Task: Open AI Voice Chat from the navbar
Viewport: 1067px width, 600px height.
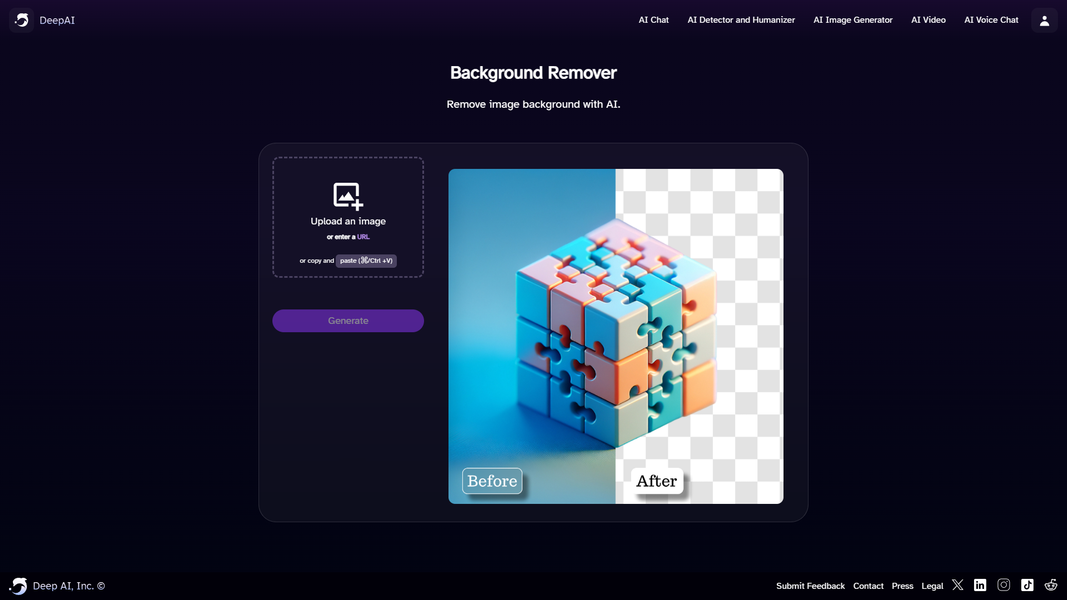Action: click(991, 20)
